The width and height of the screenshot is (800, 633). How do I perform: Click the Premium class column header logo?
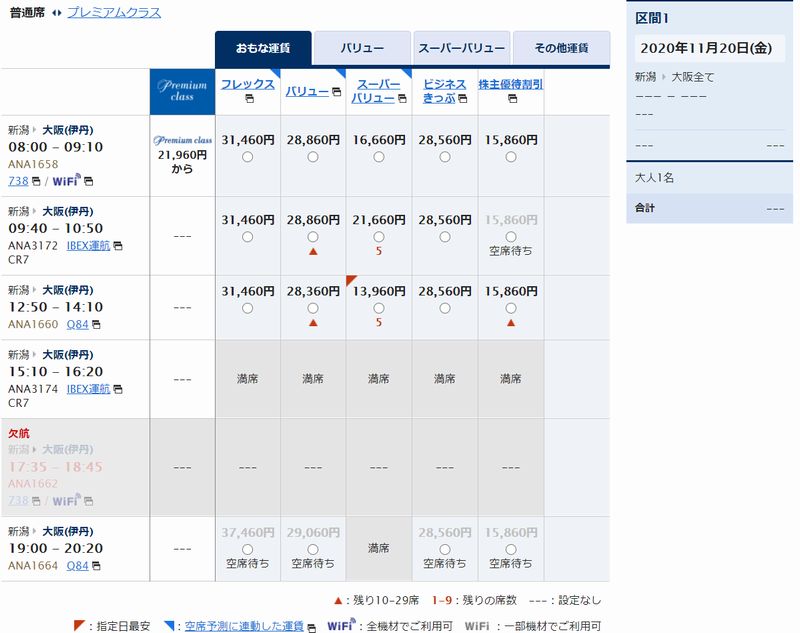point(182,92)
